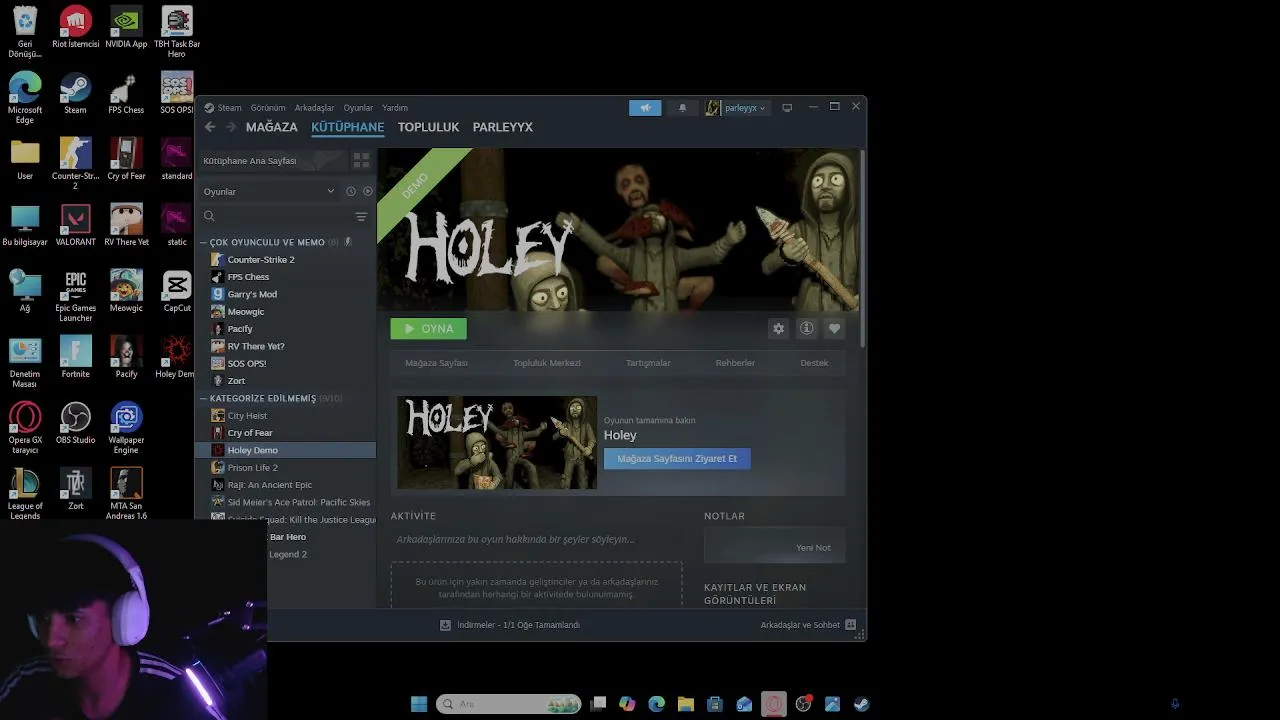
Task: Open the Topluluk Merkezi link
Action: click(547, 363)
